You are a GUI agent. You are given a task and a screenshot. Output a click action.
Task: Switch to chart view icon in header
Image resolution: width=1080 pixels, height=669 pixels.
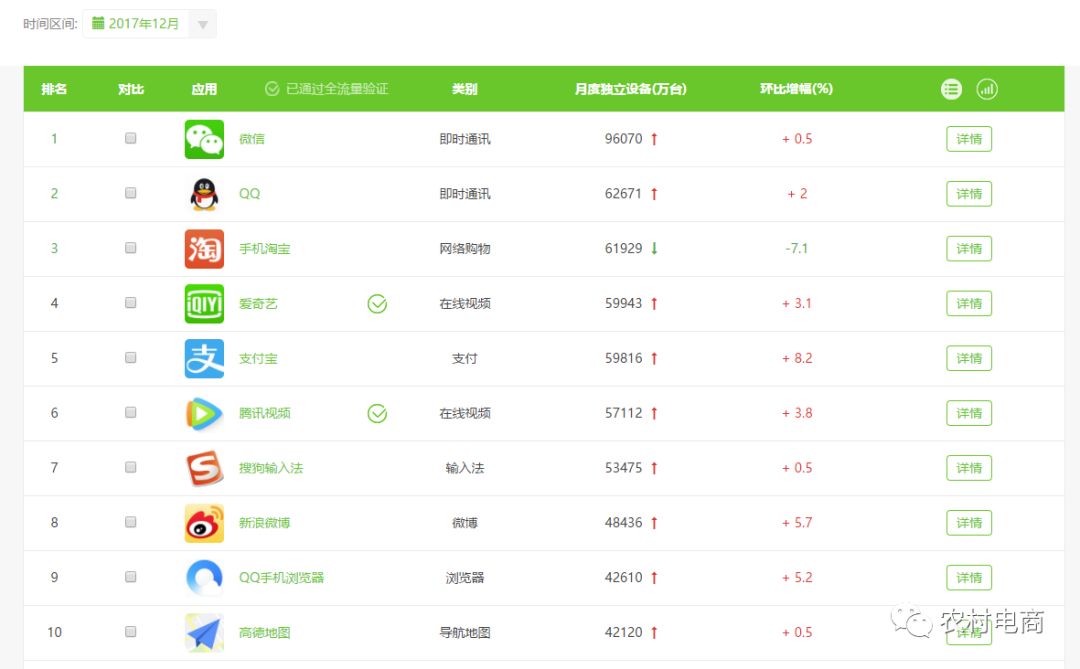987,89
